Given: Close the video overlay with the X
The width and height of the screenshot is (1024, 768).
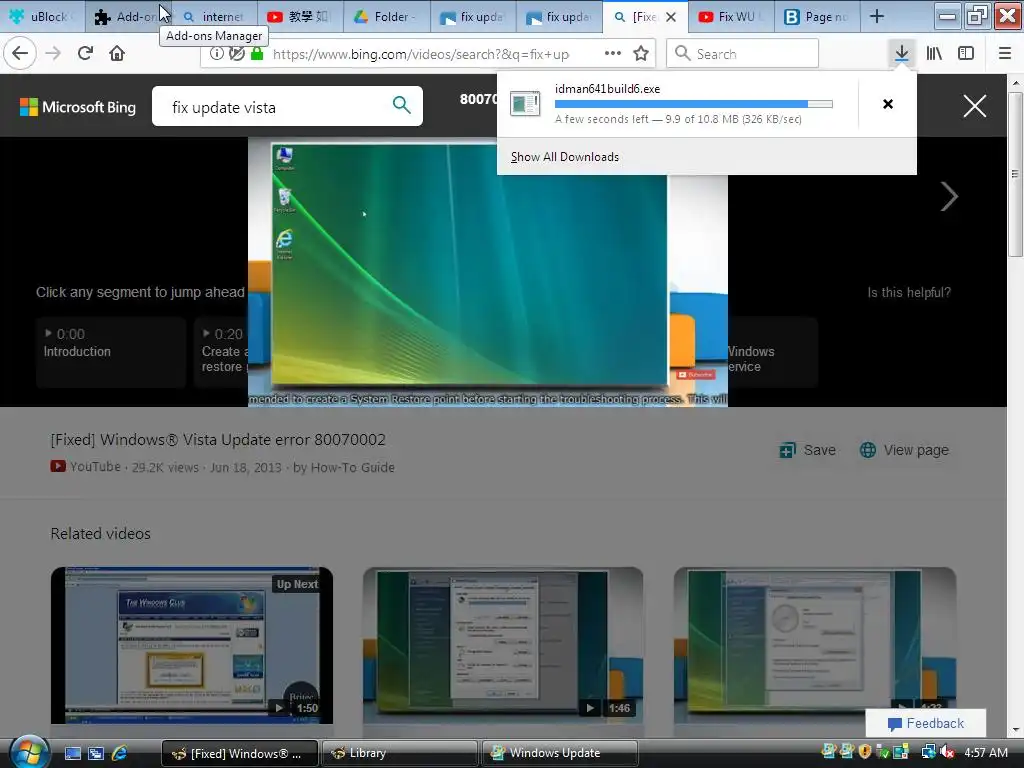Looking at the screenshot, I should 974,106.
